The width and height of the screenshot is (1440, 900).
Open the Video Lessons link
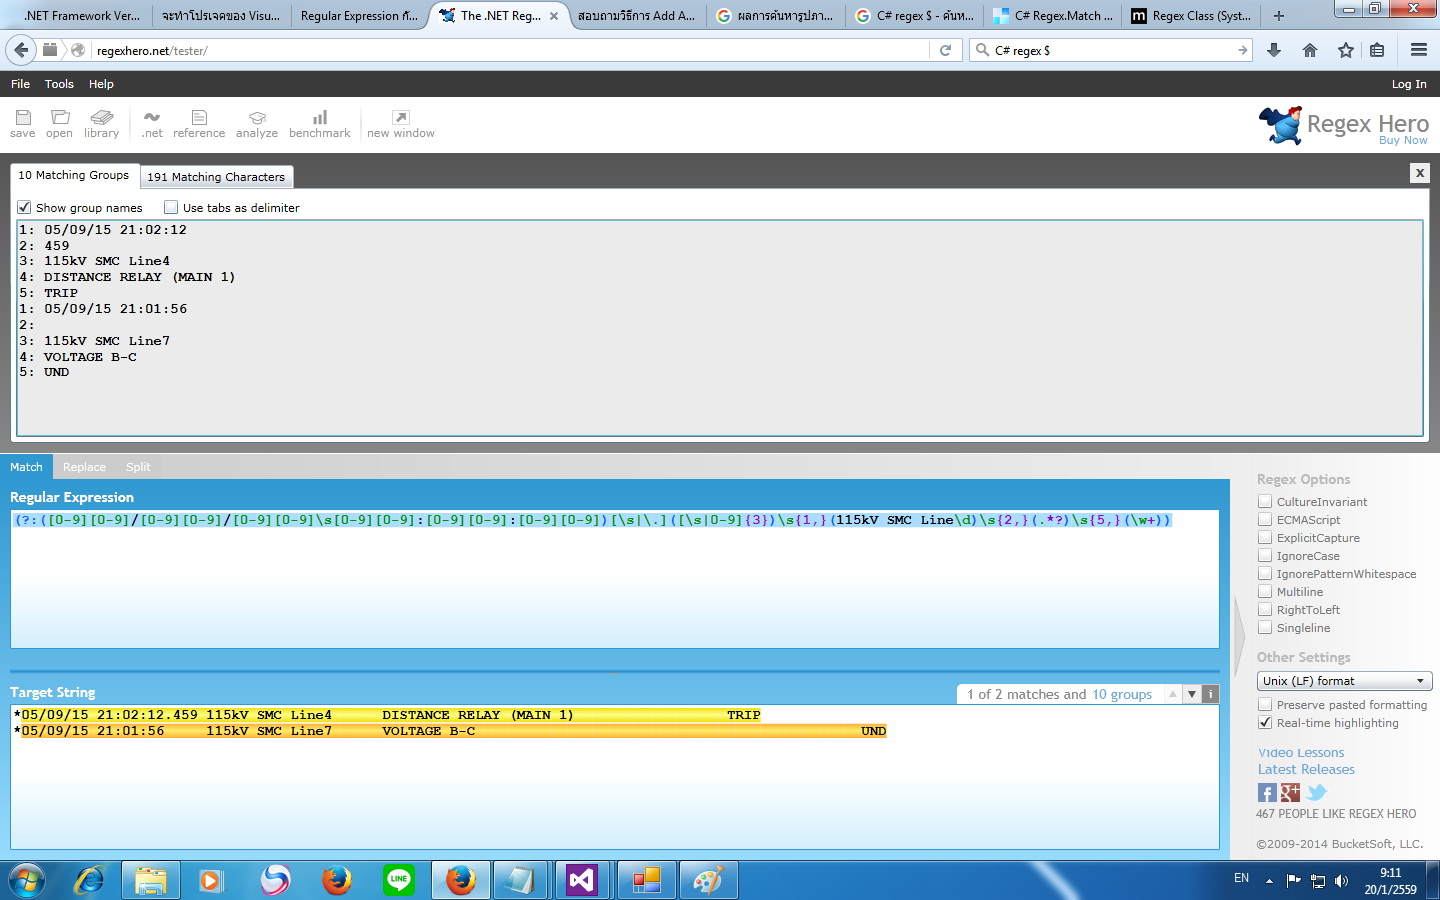click(x=1301, y=752)
